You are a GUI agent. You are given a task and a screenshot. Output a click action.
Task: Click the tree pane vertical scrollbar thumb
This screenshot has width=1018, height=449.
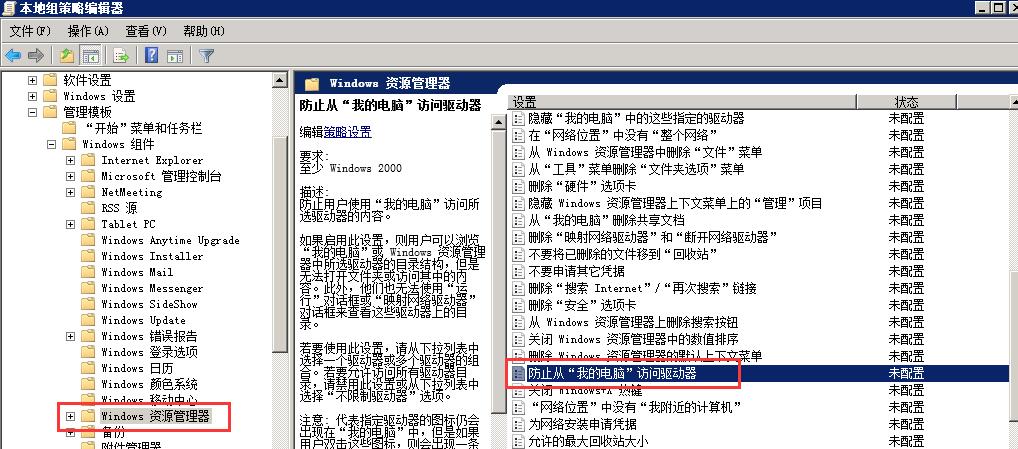279,243
